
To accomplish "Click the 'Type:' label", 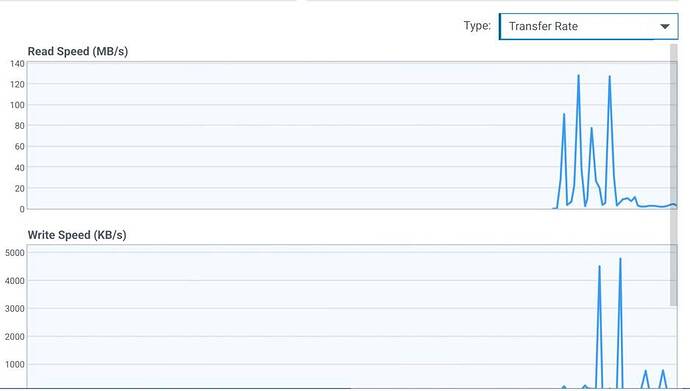I will [477, 26].
